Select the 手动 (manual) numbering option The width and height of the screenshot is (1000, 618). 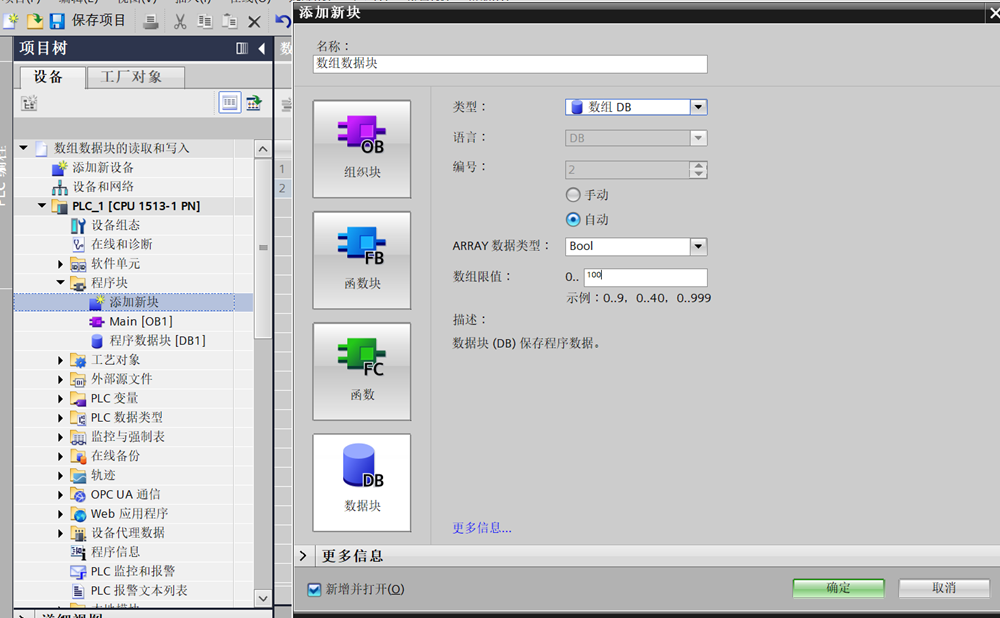(573, 195)
